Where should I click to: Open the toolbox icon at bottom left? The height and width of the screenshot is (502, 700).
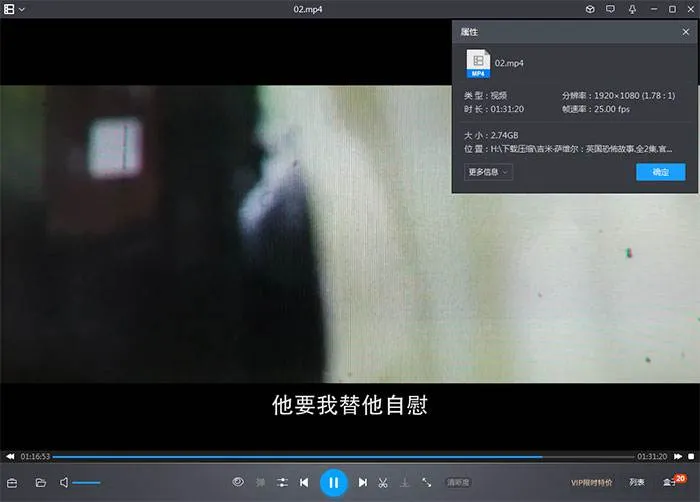(13, 483)
